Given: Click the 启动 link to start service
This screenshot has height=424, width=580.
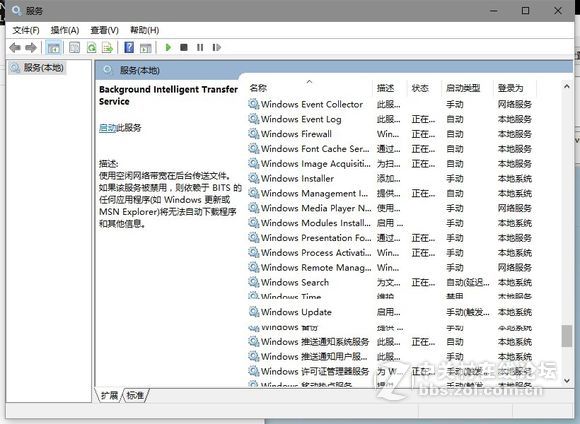Looking at the screenshot, I should (x=108, y=128).
